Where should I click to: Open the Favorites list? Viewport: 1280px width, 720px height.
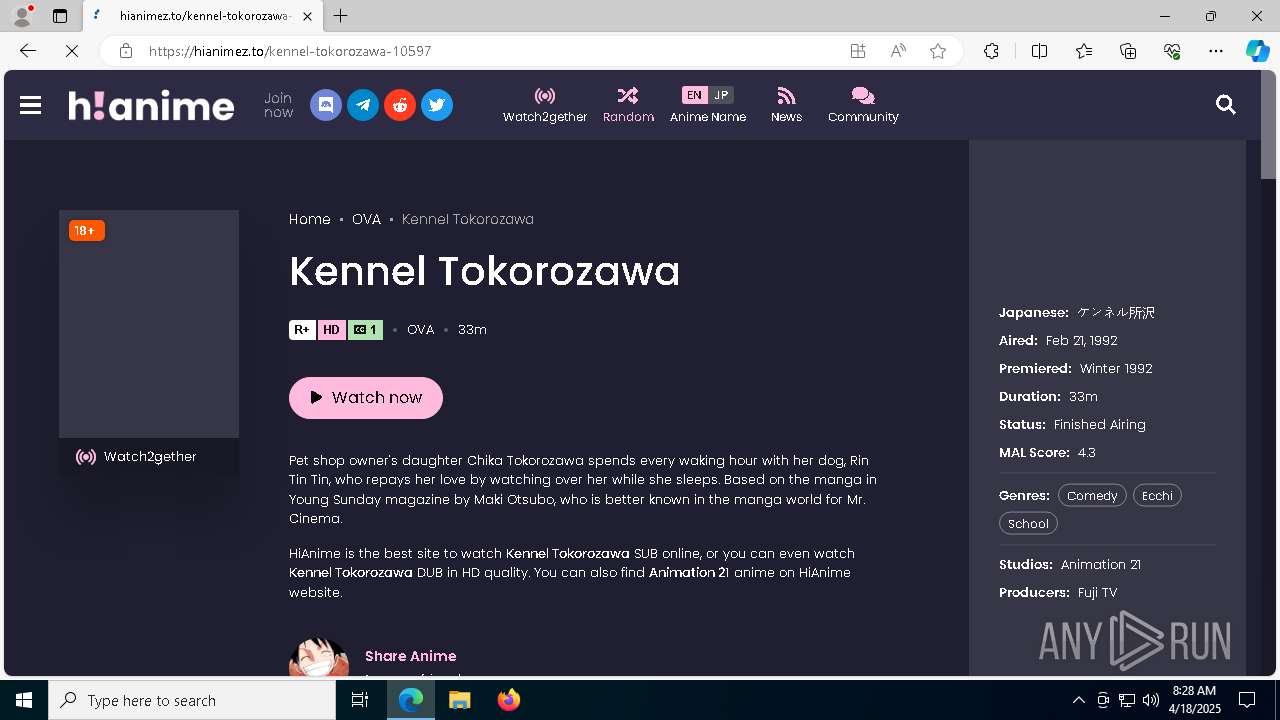(x=1084, y=51)
